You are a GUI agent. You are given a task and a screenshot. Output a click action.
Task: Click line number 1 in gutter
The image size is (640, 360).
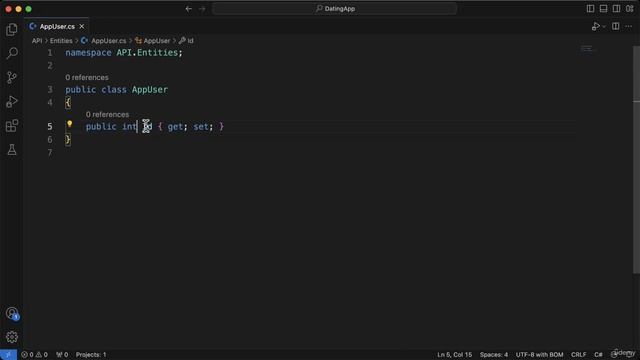coord(50,53)
